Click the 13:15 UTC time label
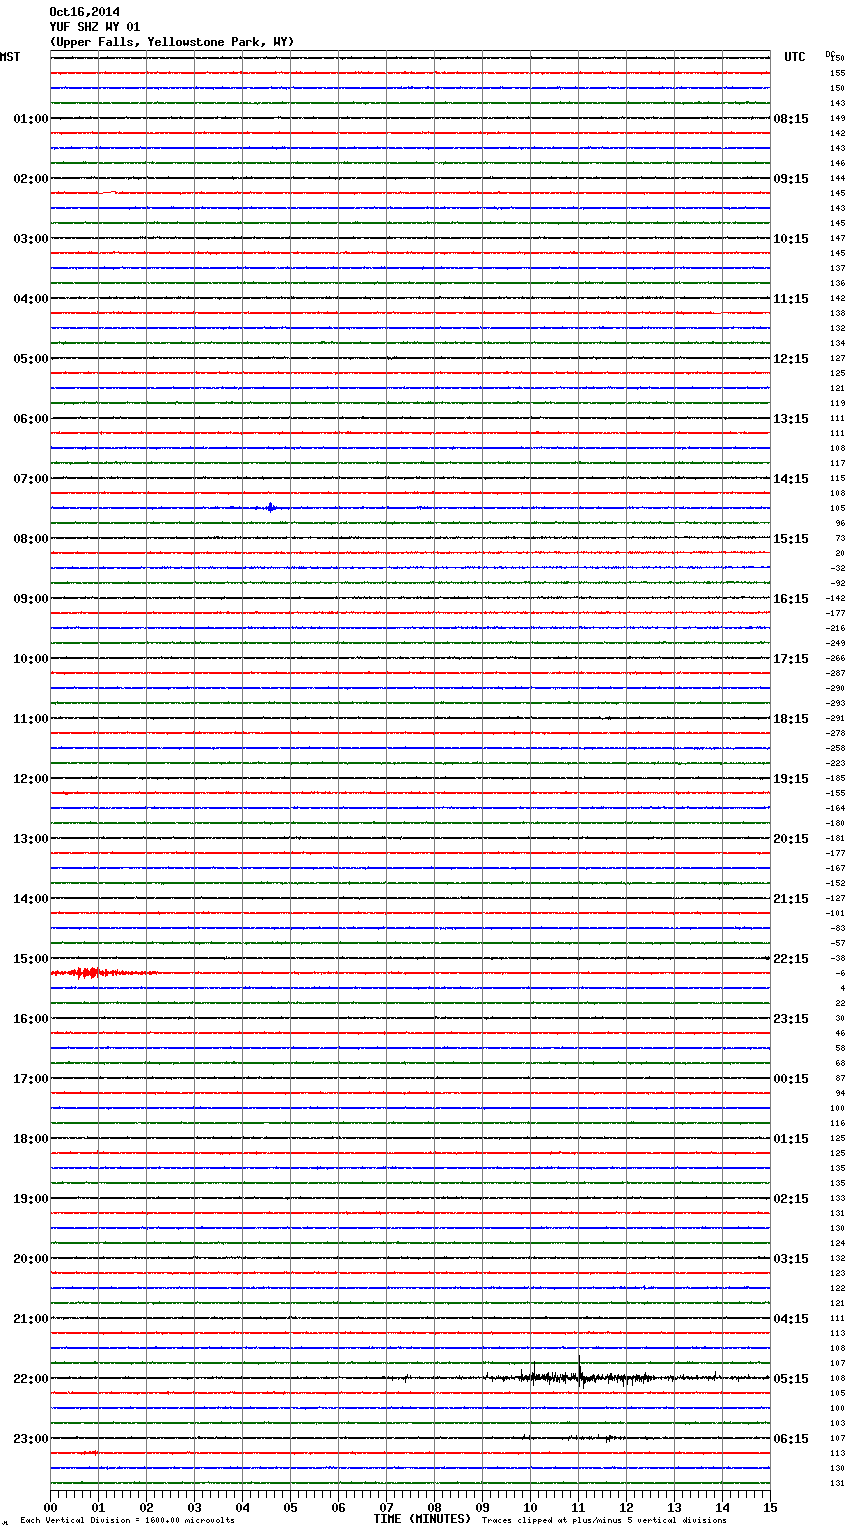 point(791,419)
